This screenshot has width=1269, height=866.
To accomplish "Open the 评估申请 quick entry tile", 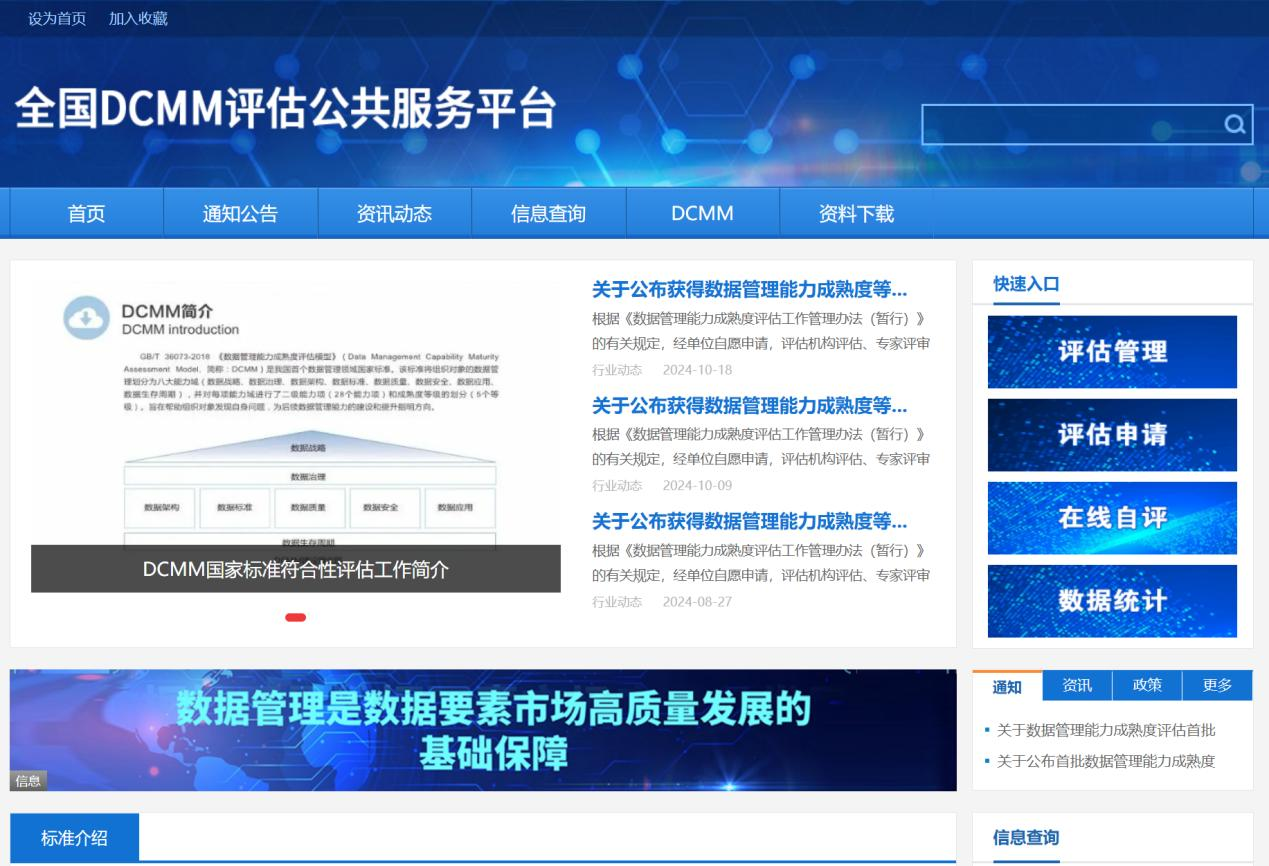I will click(1112, 435).
